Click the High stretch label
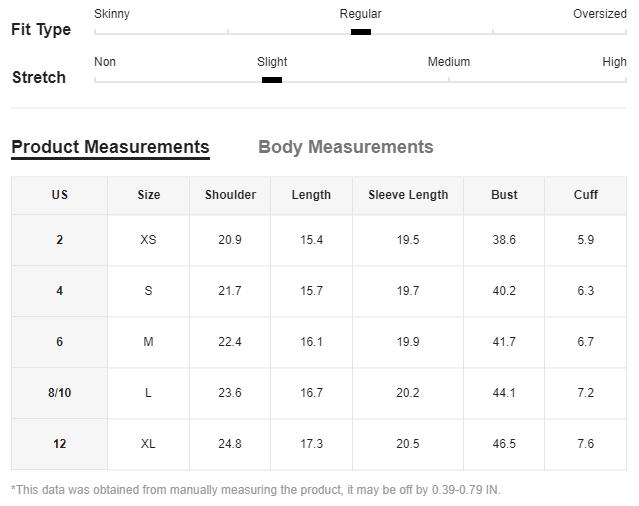 coord(614,62)
